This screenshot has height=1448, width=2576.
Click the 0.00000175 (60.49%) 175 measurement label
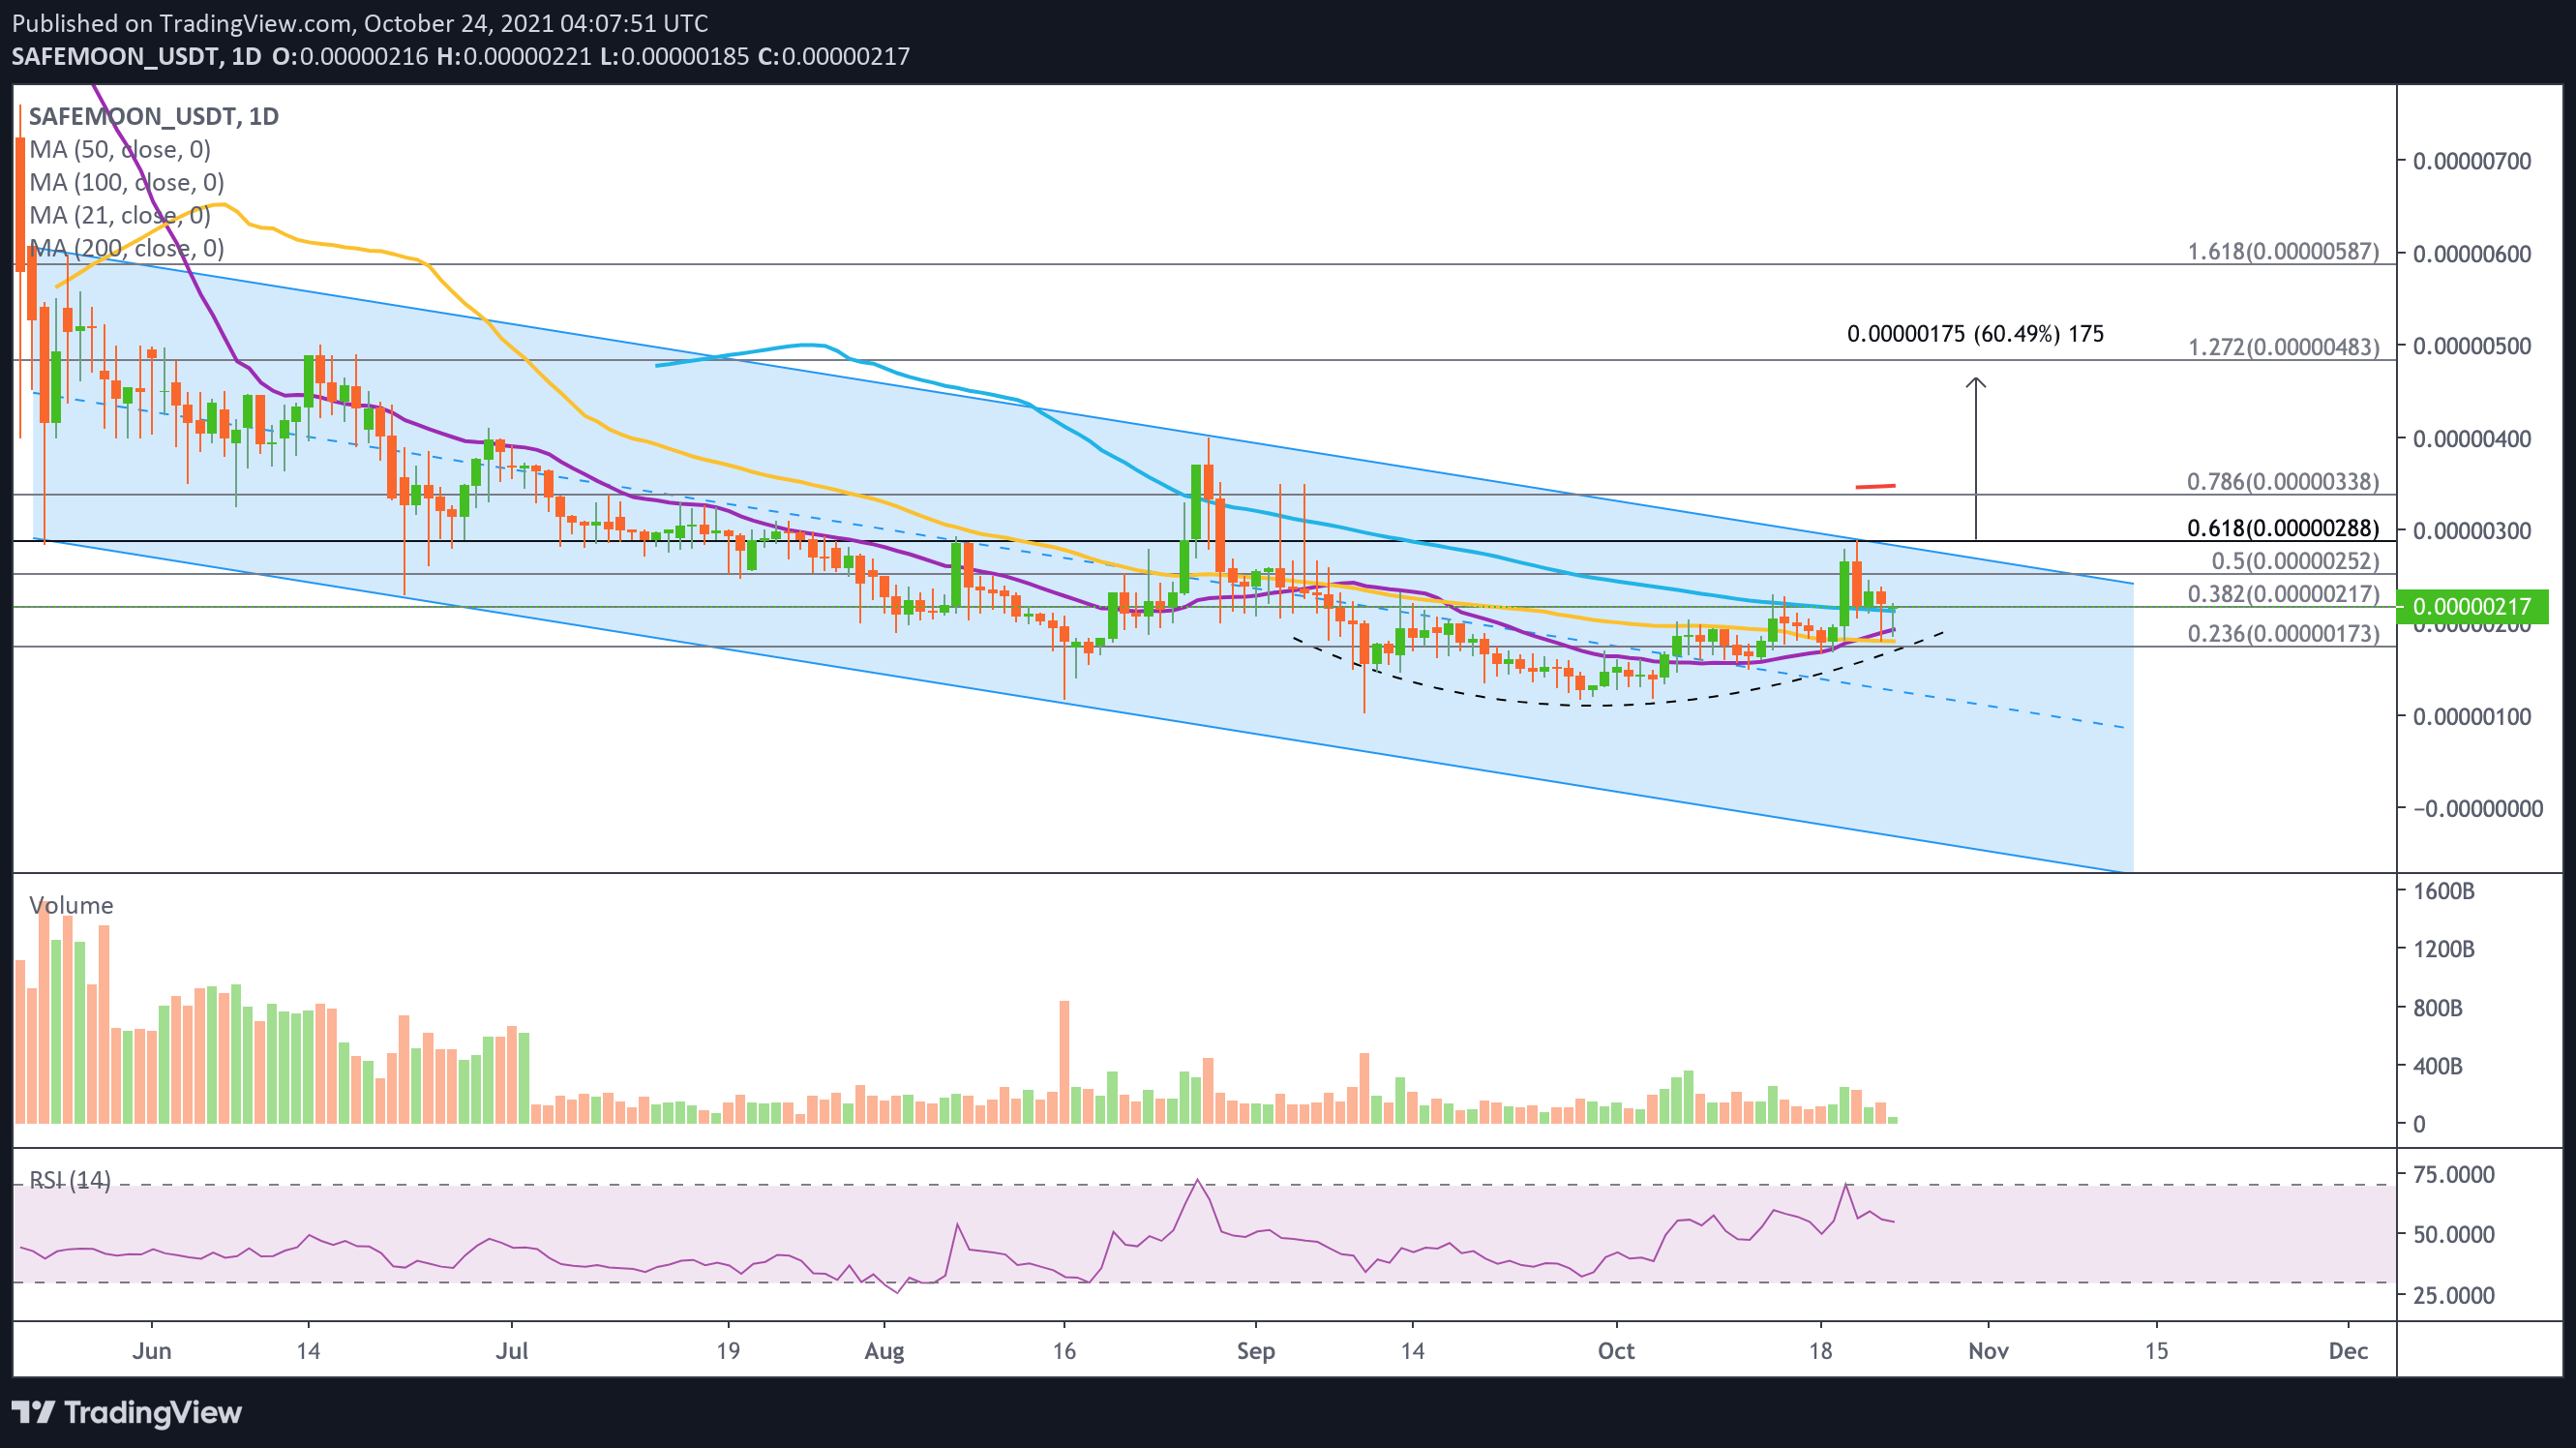pos(1975,333)
